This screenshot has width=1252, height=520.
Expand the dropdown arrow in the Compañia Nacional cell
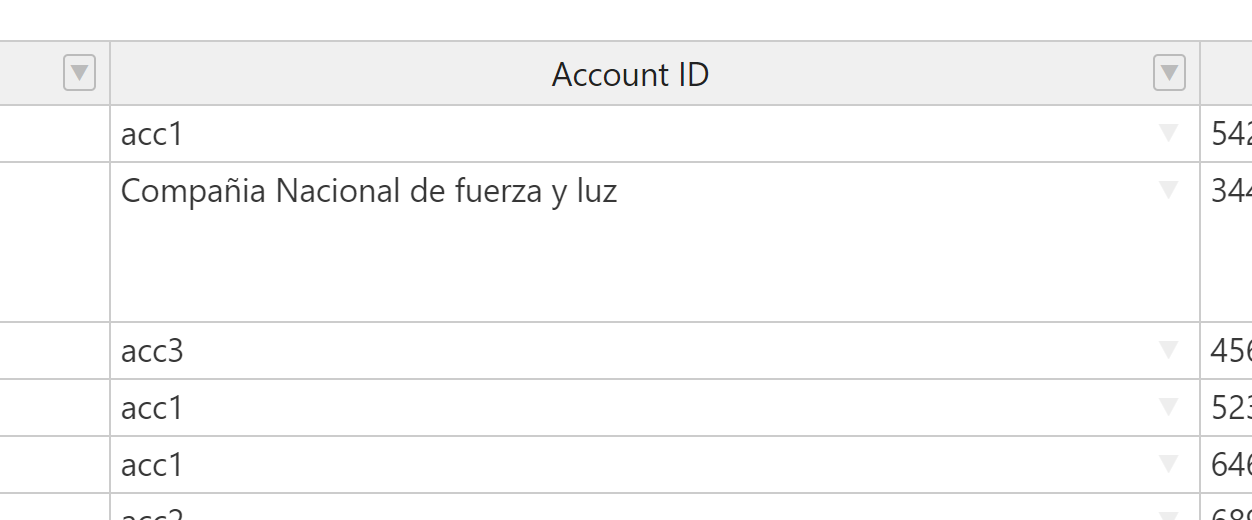1168,190
